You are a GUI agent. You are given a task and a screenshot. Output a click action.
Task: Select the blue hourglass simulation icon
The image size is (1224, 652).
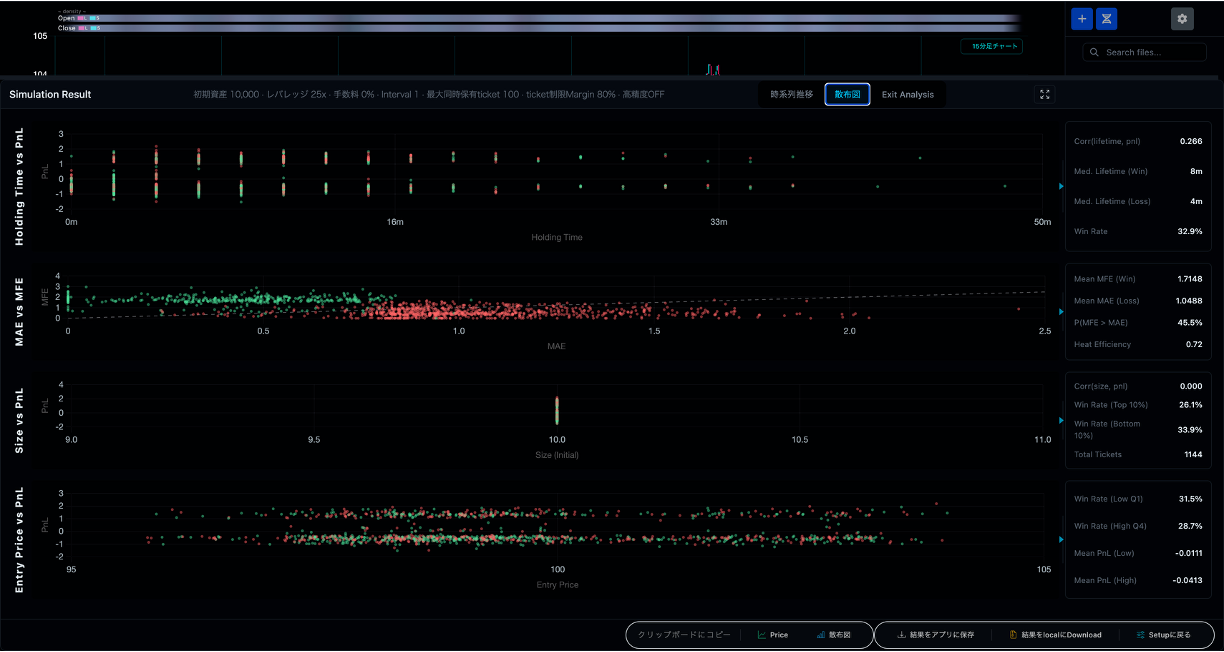(x=1106, y=18)
